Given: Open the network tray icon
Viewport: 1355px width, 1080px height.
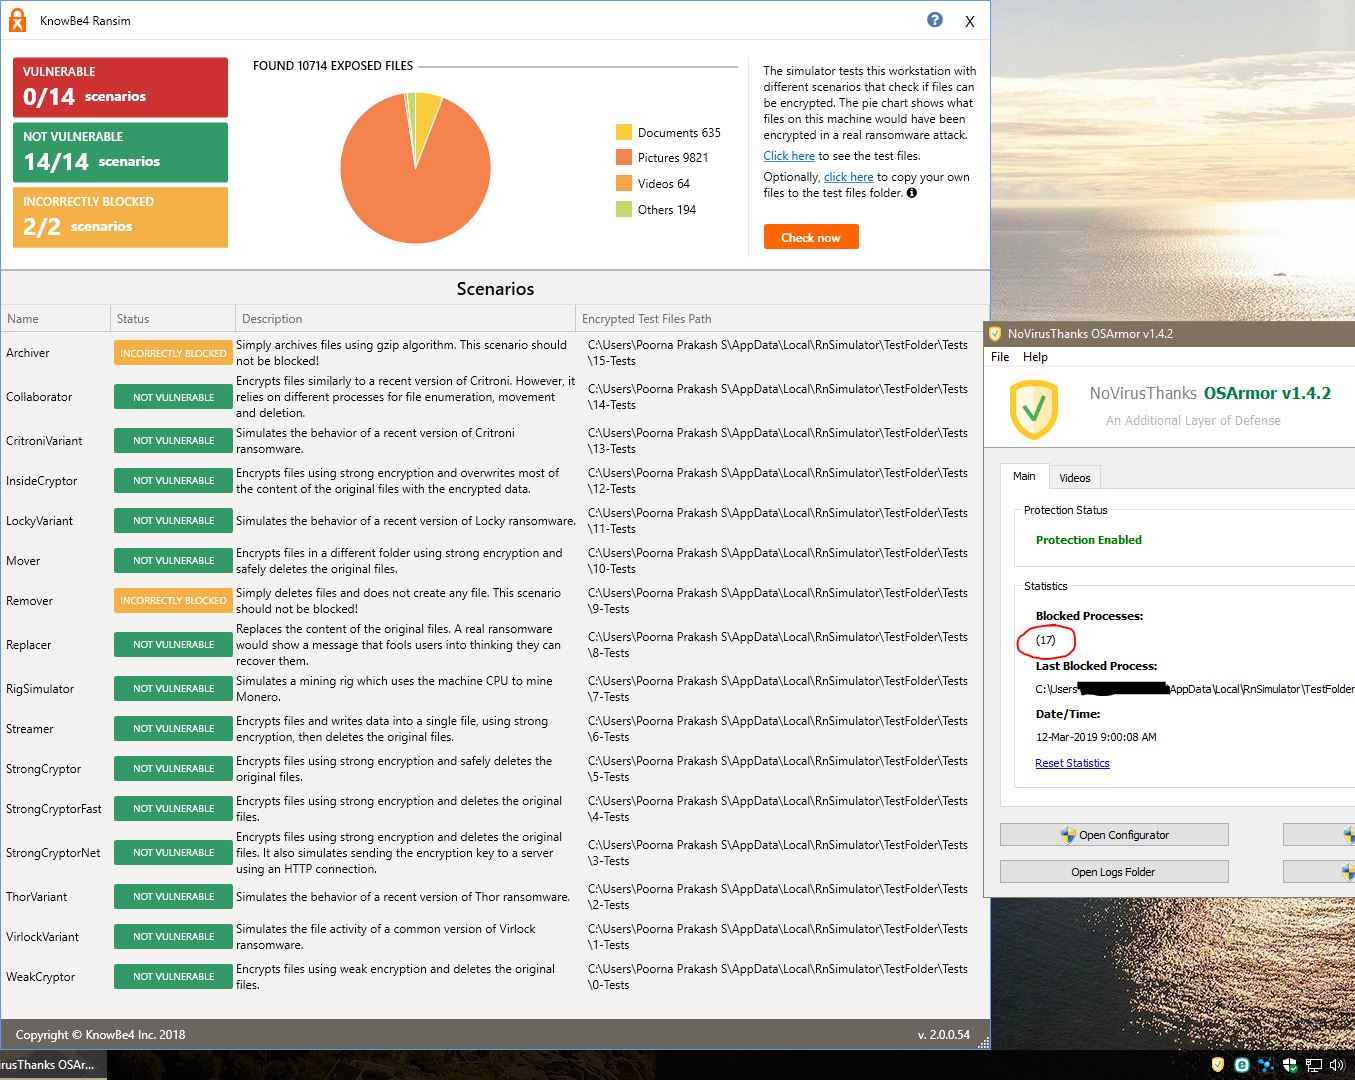Looking at the screenshot, I should [x=1314, y=1065].
